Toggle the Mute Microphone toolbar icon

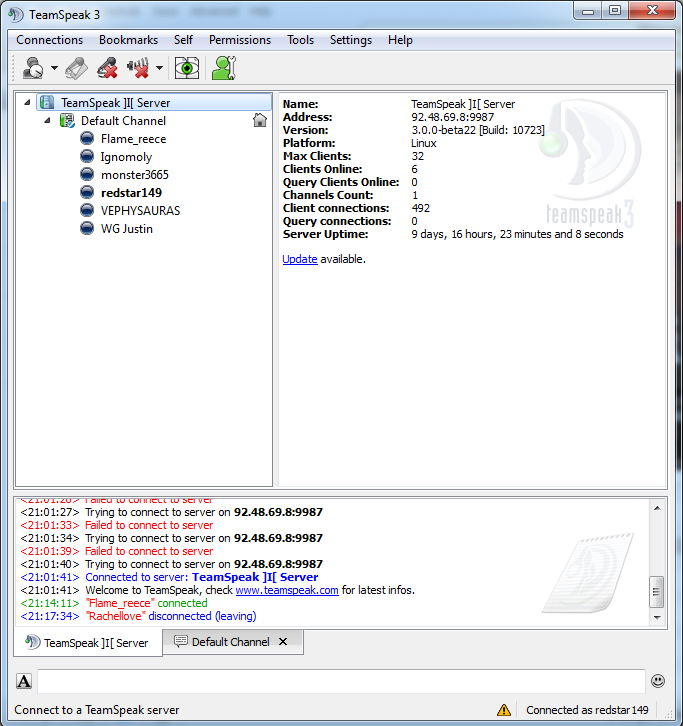(x=107, y=68)
